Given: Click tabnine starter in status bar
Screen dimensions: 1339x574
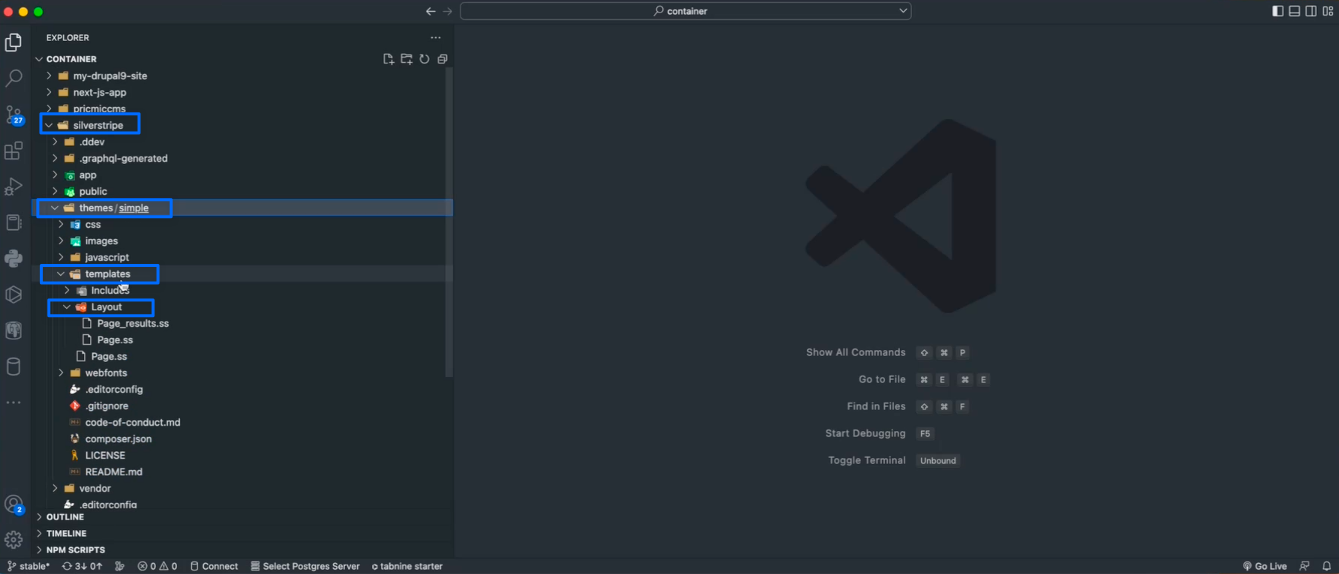Looking at the screenshot, I should coord(407,566).
